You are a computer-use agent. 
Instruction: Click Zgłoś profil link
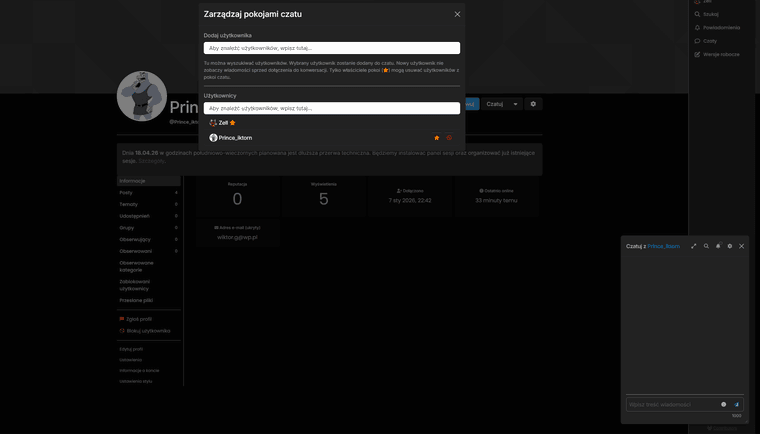pos(139,319)
